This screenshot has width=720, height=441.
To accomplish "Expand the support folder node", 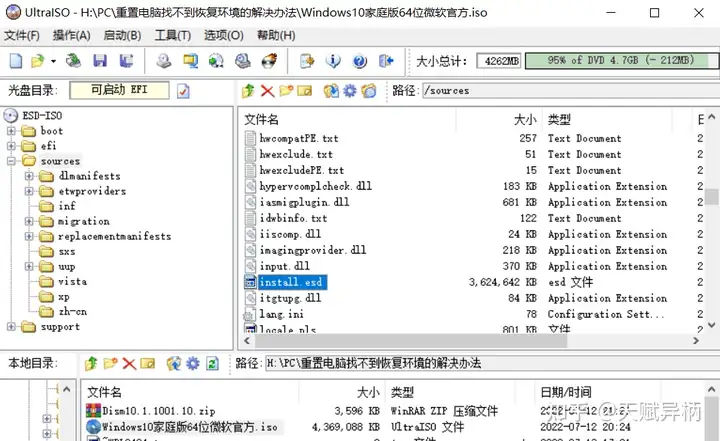I will click(x=11, y=327).
